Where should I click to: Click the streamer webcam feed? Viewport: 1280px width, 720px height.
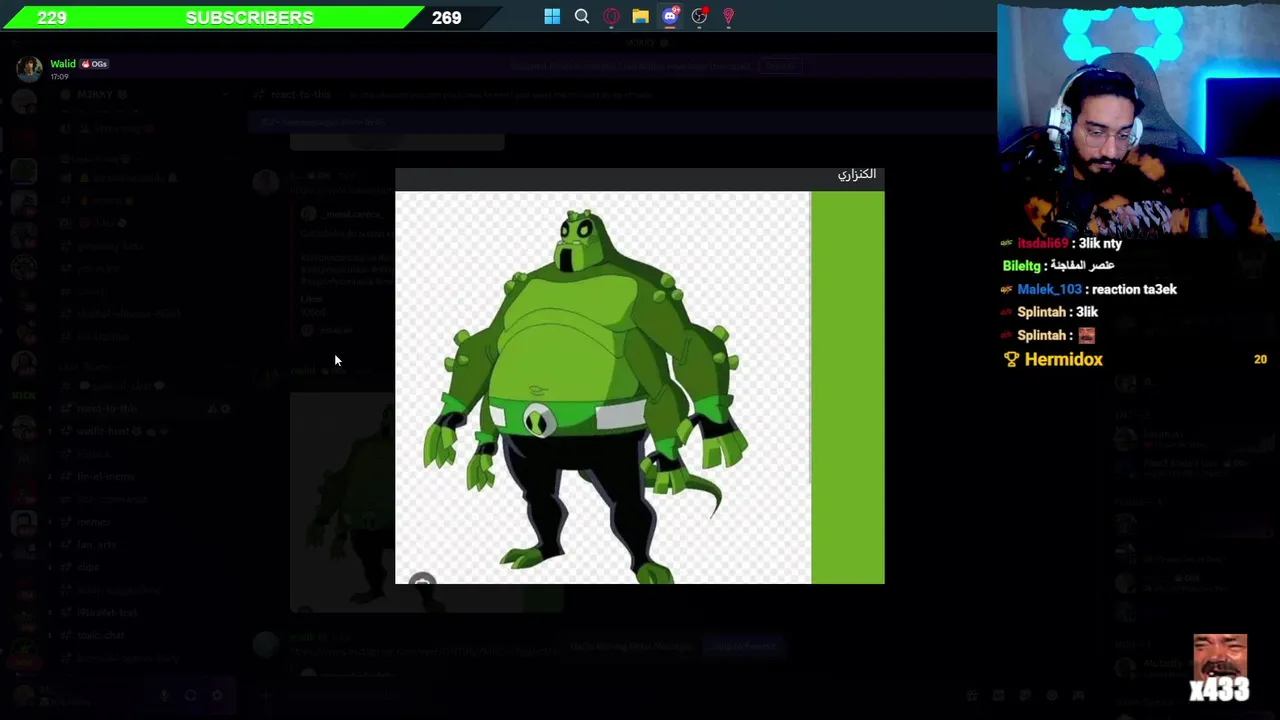point(1138,120)
